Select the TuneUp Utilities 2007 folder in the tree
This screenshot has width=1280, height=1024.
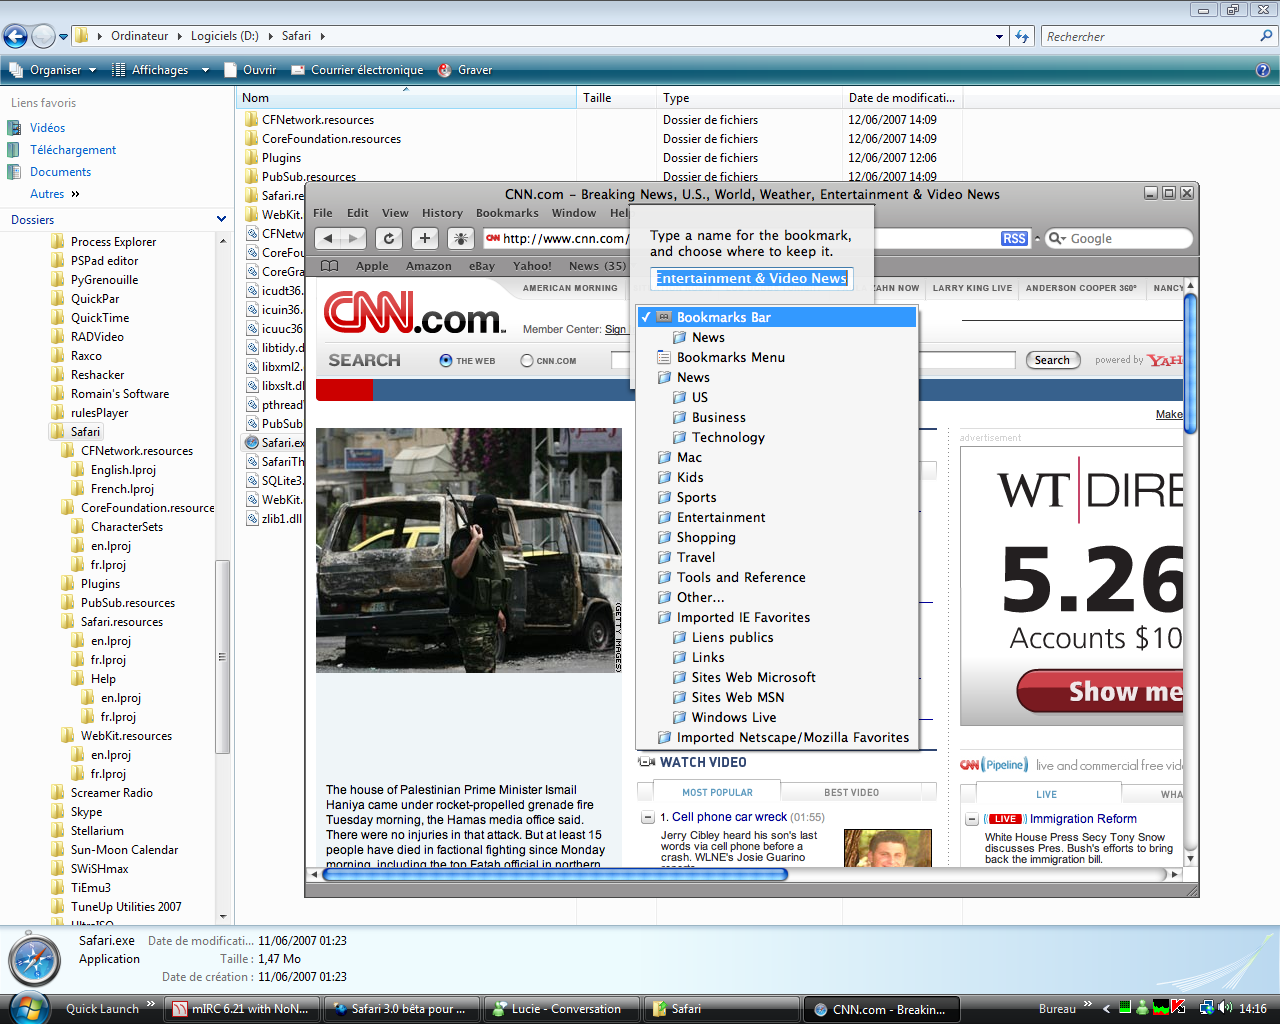pos(126,907)
